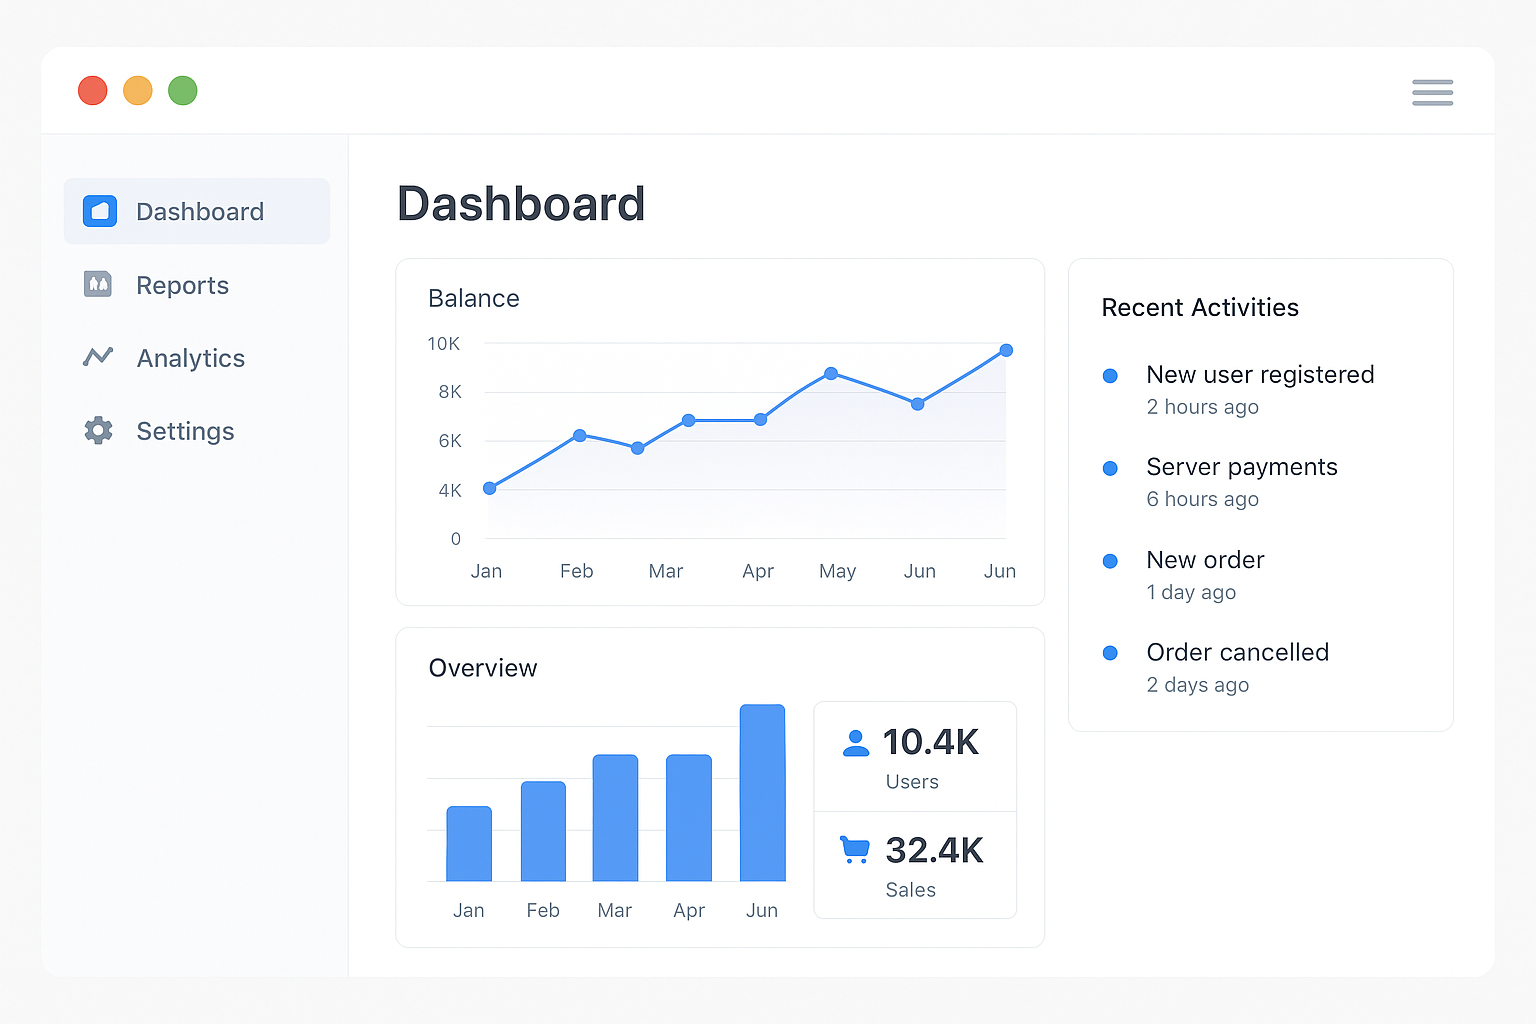Screen dimensions: 1536x1024
Task: Click the 32.4K Sales statistic
Action: 934,850
